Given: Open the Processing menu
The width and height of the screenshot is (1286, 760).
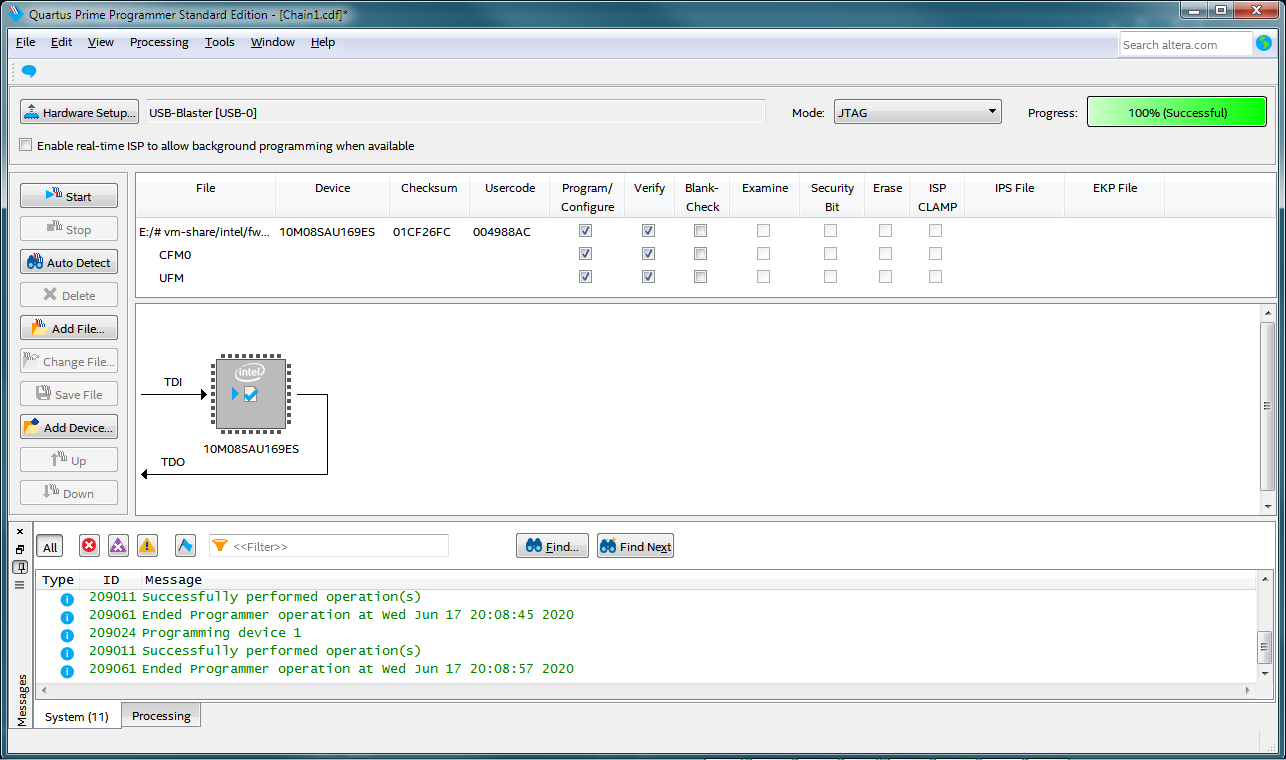Looking at the screenshot, I should click(x=159, y=42).
